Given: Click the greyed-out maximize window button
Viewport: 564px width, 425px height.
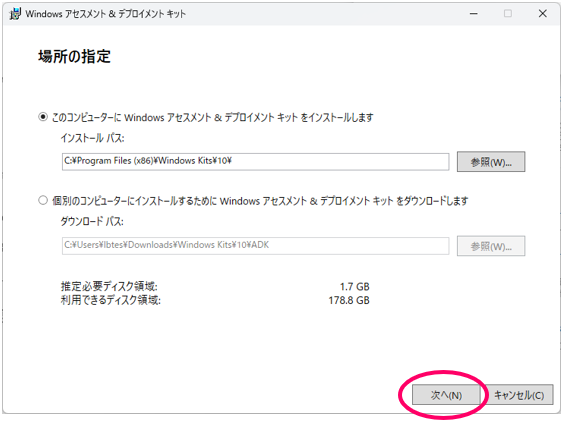Looking at the screenshot, I should coord(508,14).
